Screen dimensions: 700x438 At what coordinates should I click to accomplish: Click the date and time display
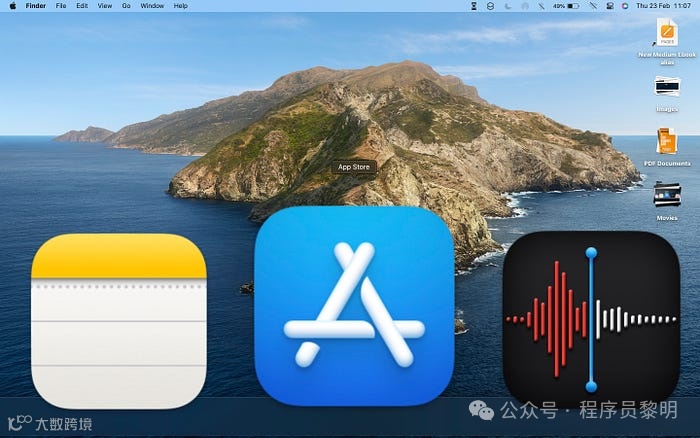(663, 6)
